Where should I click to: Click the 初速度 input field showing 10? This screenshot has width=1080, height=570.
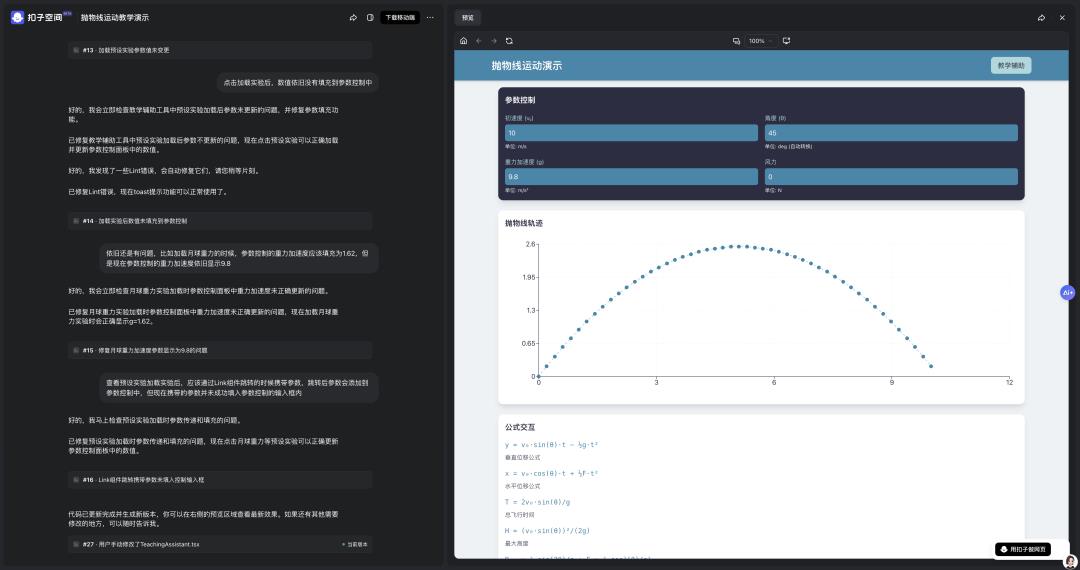(631, 133)
